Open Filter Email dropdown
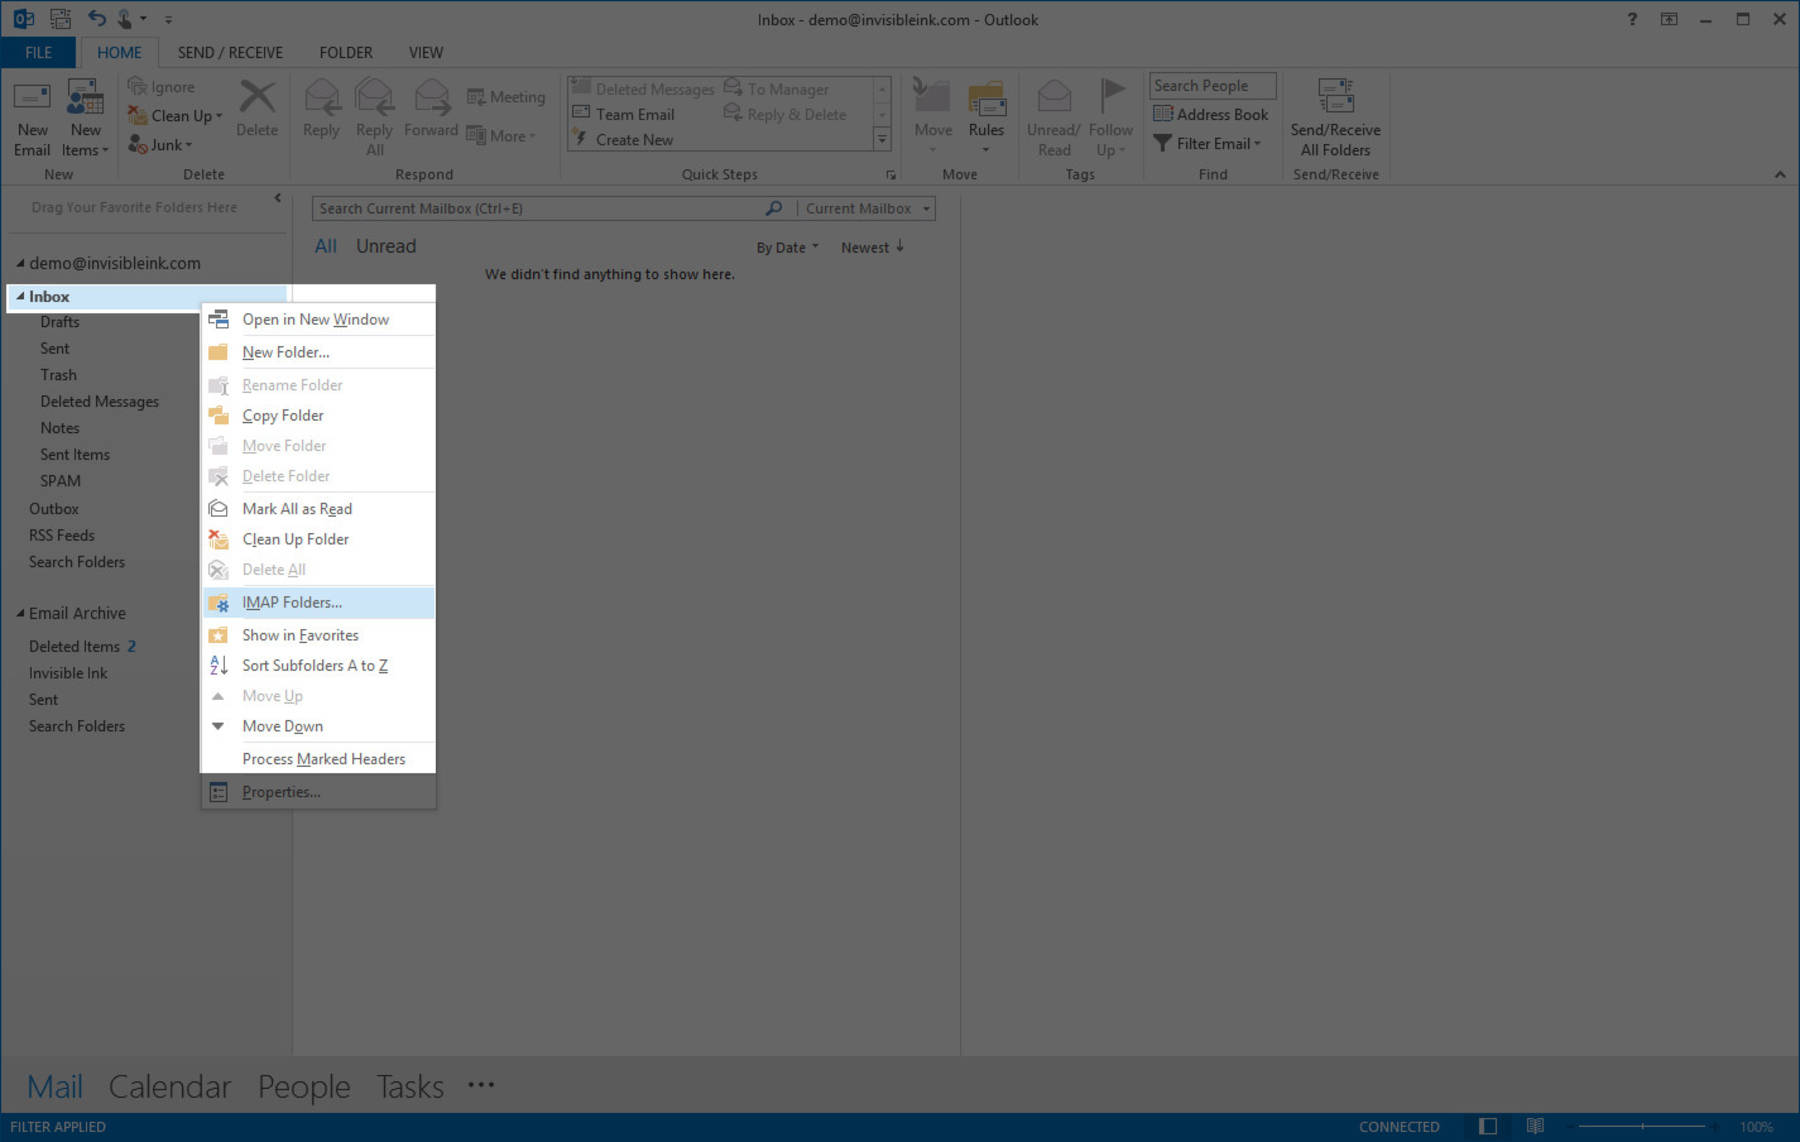 coord(1207,144)
